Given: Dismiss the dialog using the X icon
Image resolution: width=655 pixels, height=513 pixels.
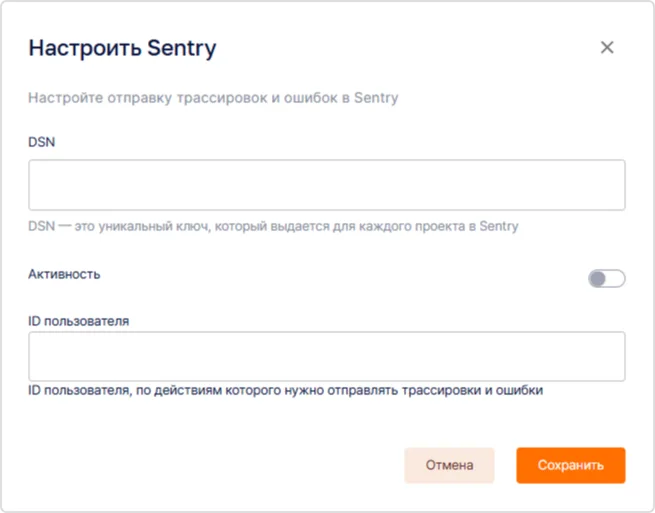Looking at the screenshot, I should click(x=607, y=47).
